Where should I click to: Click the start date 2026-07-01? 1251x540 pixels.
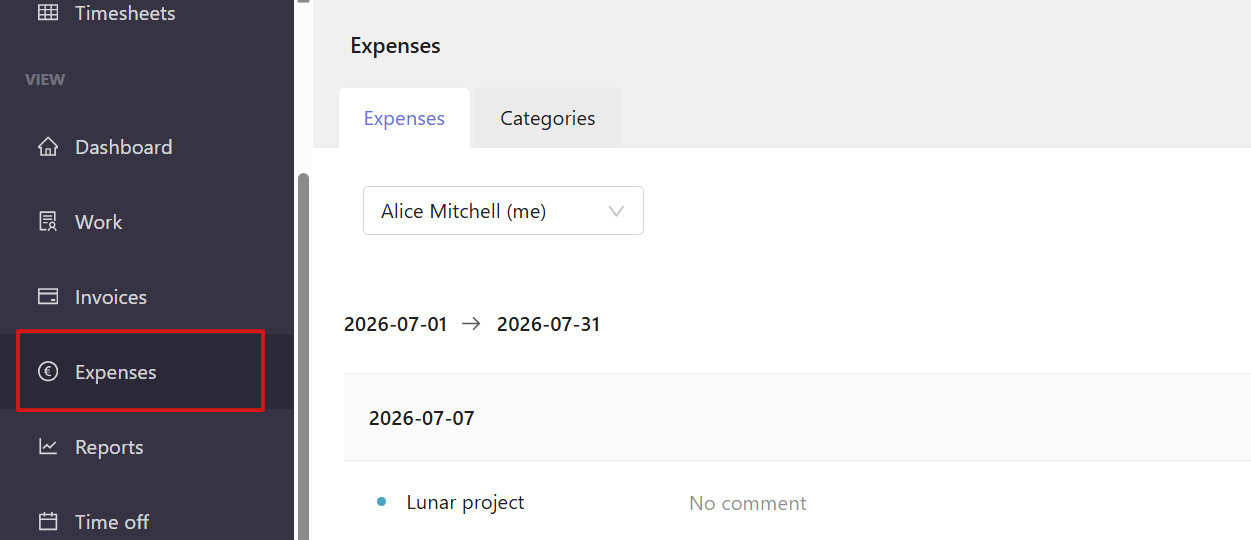tap(395, 324)
